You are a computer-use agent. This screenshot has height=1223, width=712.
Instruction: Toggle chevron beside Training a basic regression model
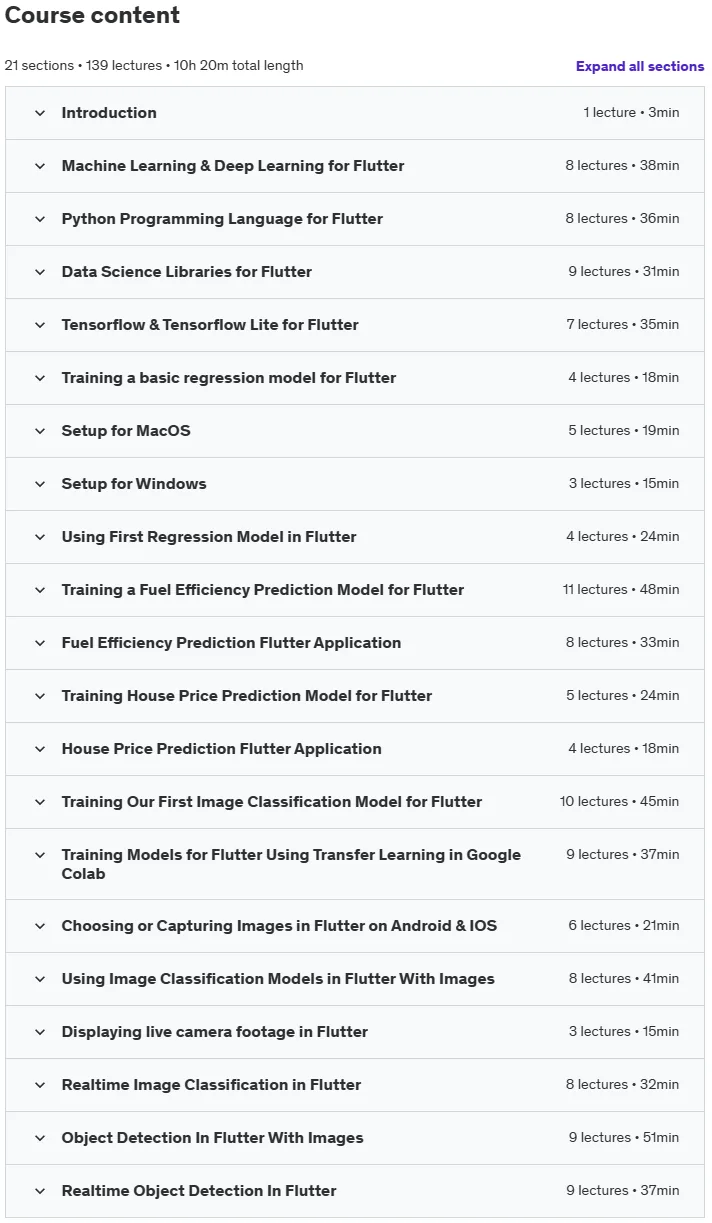click(40, 378)
